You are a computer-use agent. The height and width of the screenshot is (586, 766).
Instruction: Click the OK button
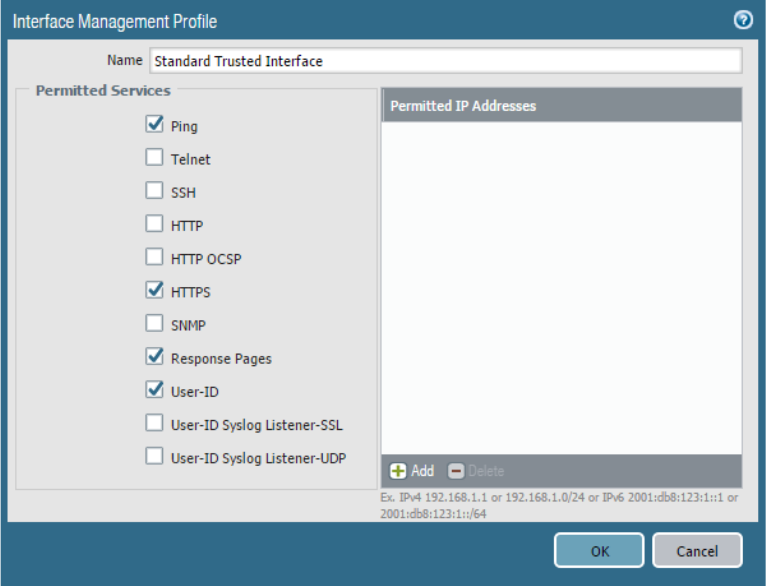click(x=599, y=550)
